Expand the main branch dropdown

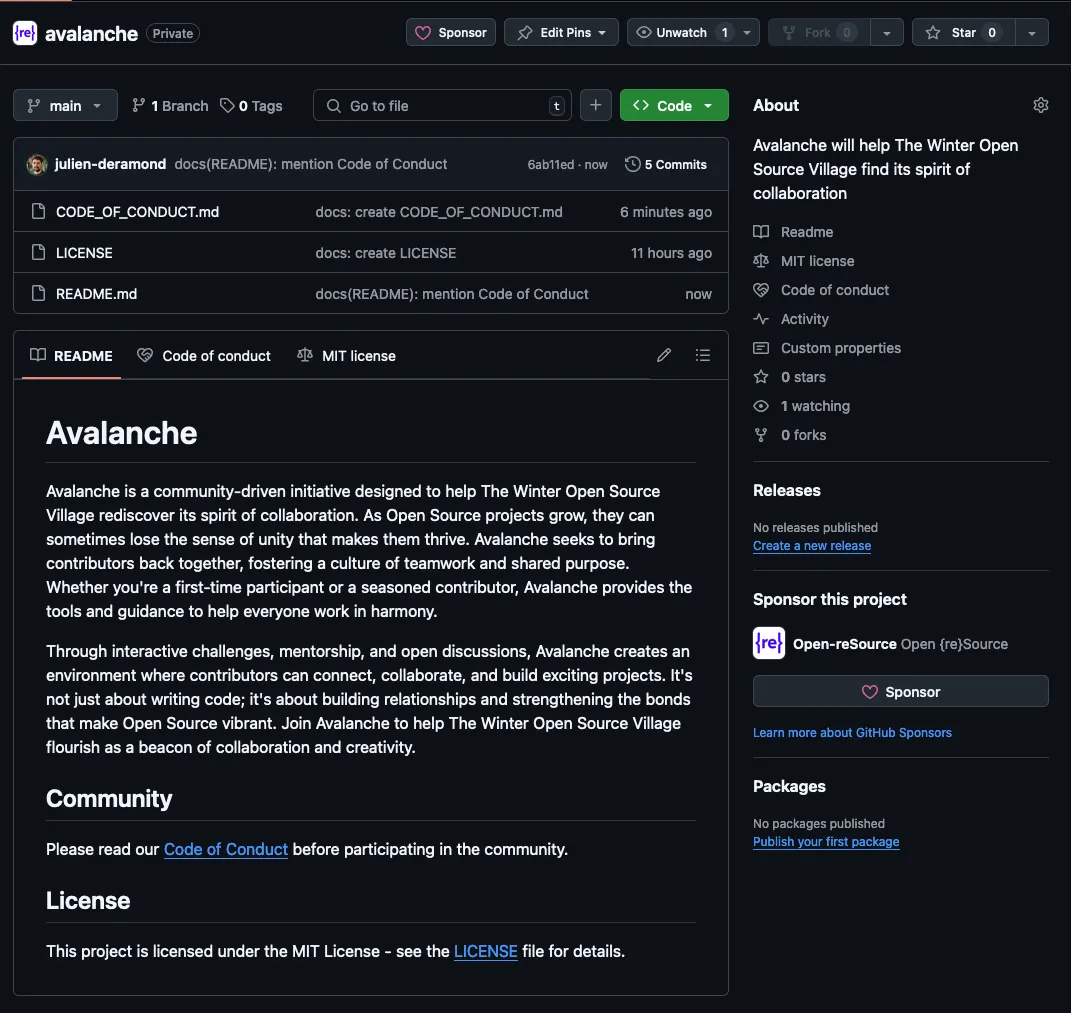pos(65,105)
